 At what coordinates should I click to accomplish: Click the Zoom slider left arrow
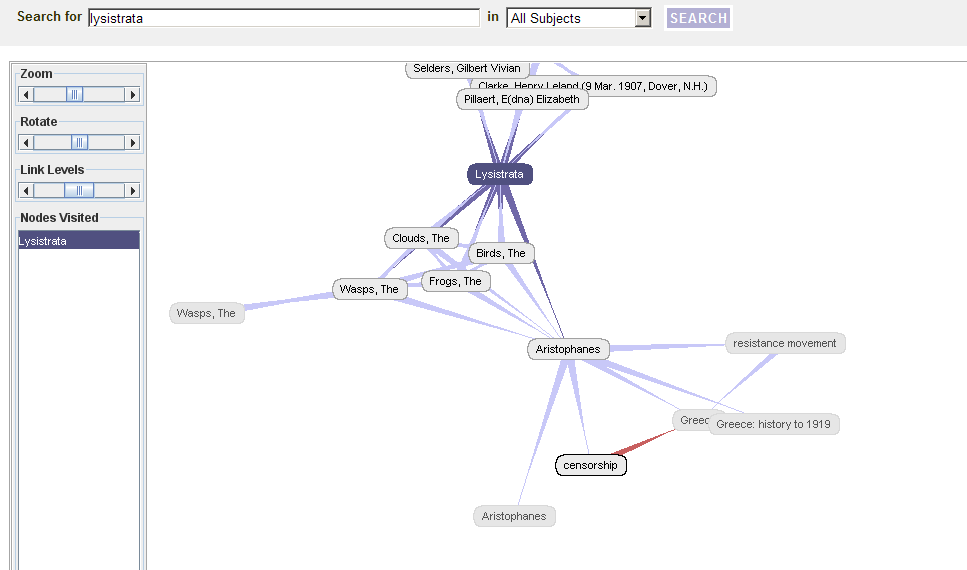click(x=26, y=94)
